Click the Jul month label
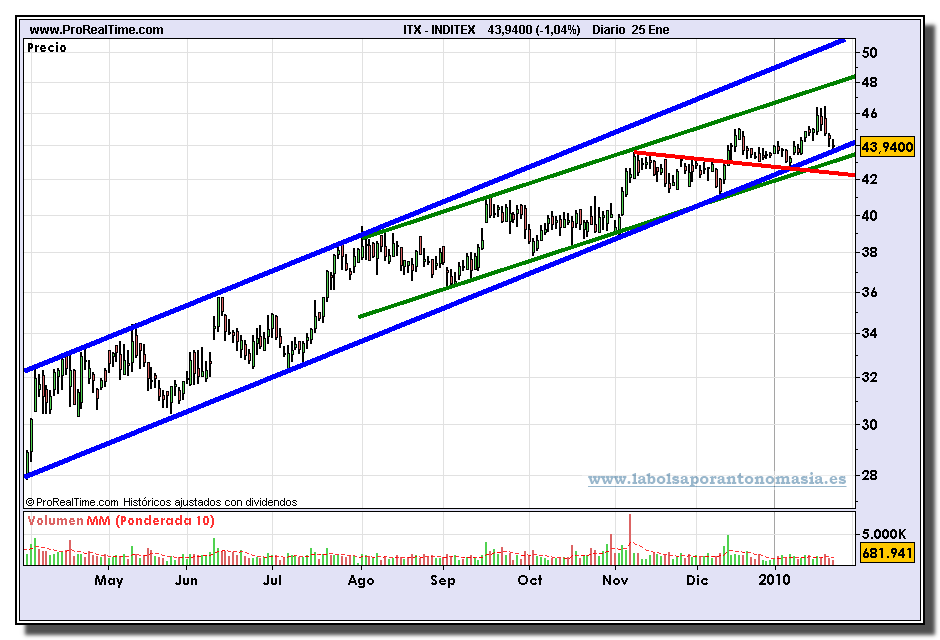 click(272, 580)
